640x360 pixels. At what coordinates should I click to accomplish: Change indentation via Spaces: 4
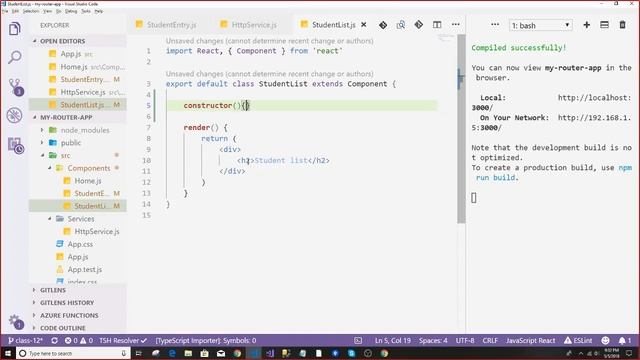point(433,340)
